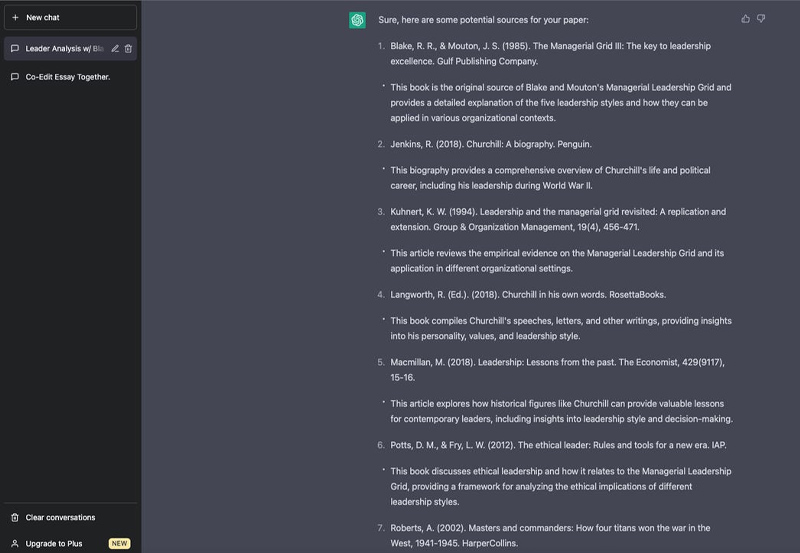The height and width of the screenshot is (553, 800).
Task: Click the Roberts Masters and commanders citation
Action: click(550, 536)
